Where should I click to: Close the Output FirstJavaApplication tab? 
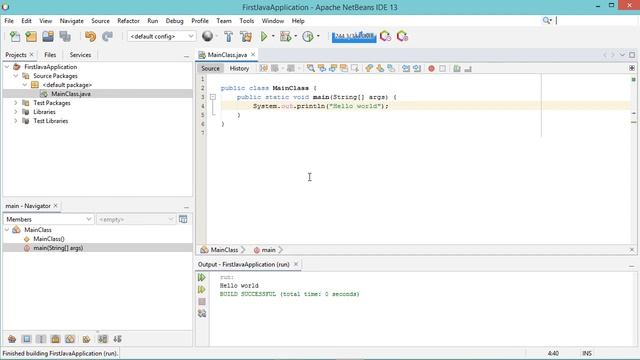tap(296, 264)
